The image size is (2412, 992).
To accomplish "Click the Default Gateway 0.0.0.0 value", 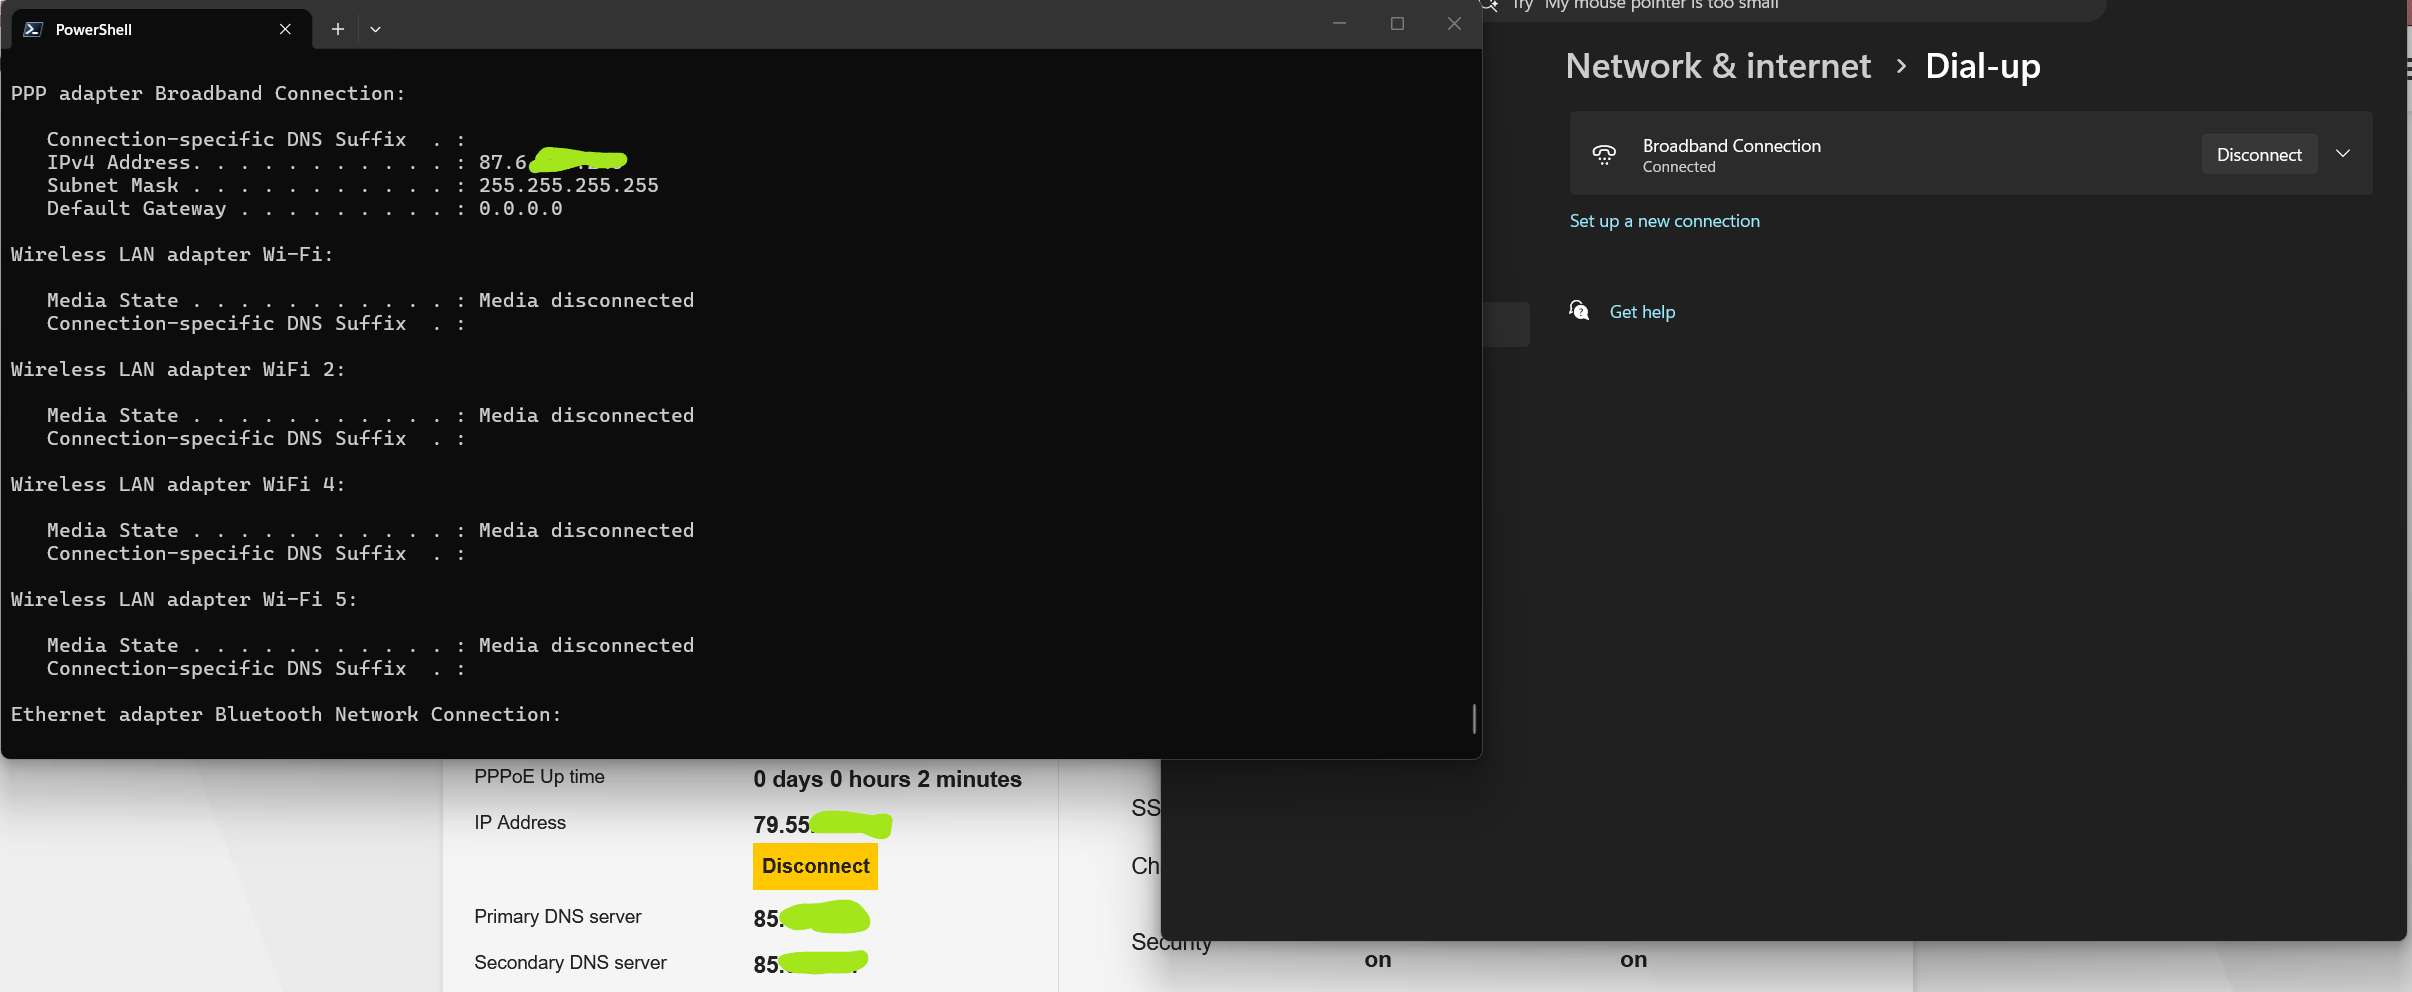I will pyautogui.click(x=520, y=208).
